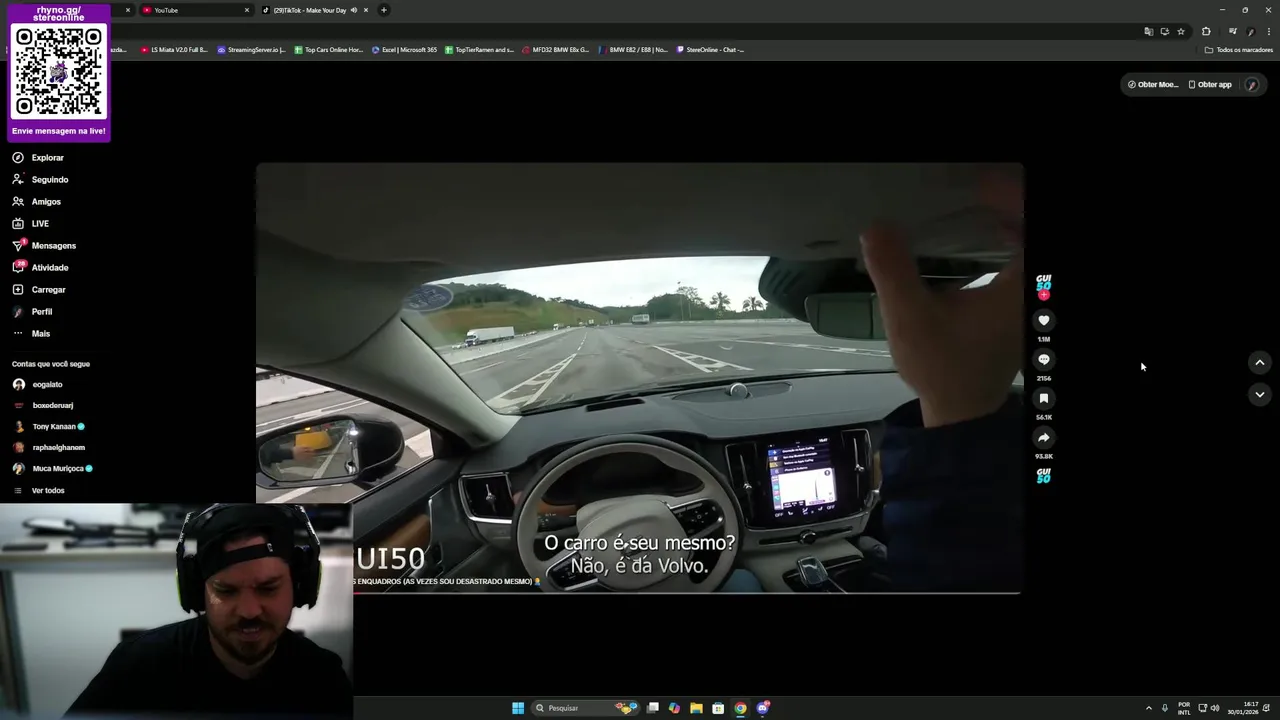The width and height of the screenshot is (1280, 720).
Task: Open StereOnline - Chat bookmark
Action: [x=710, y=50]
